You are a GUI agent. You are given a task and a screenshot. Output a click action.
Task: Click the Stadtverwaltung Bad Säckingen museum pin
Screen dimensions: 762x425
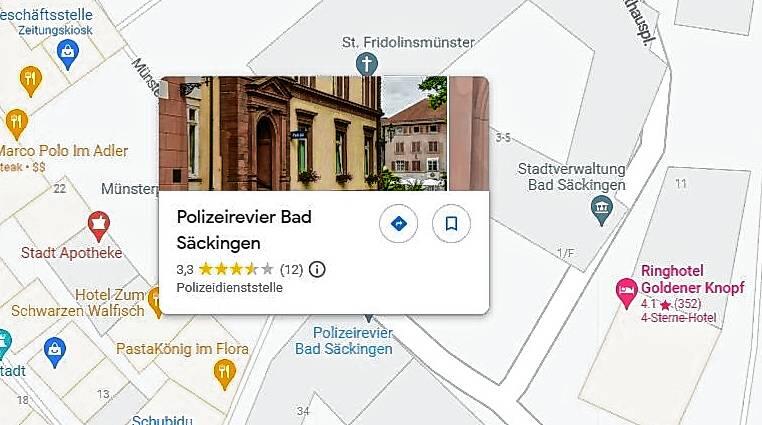point(602,210)
